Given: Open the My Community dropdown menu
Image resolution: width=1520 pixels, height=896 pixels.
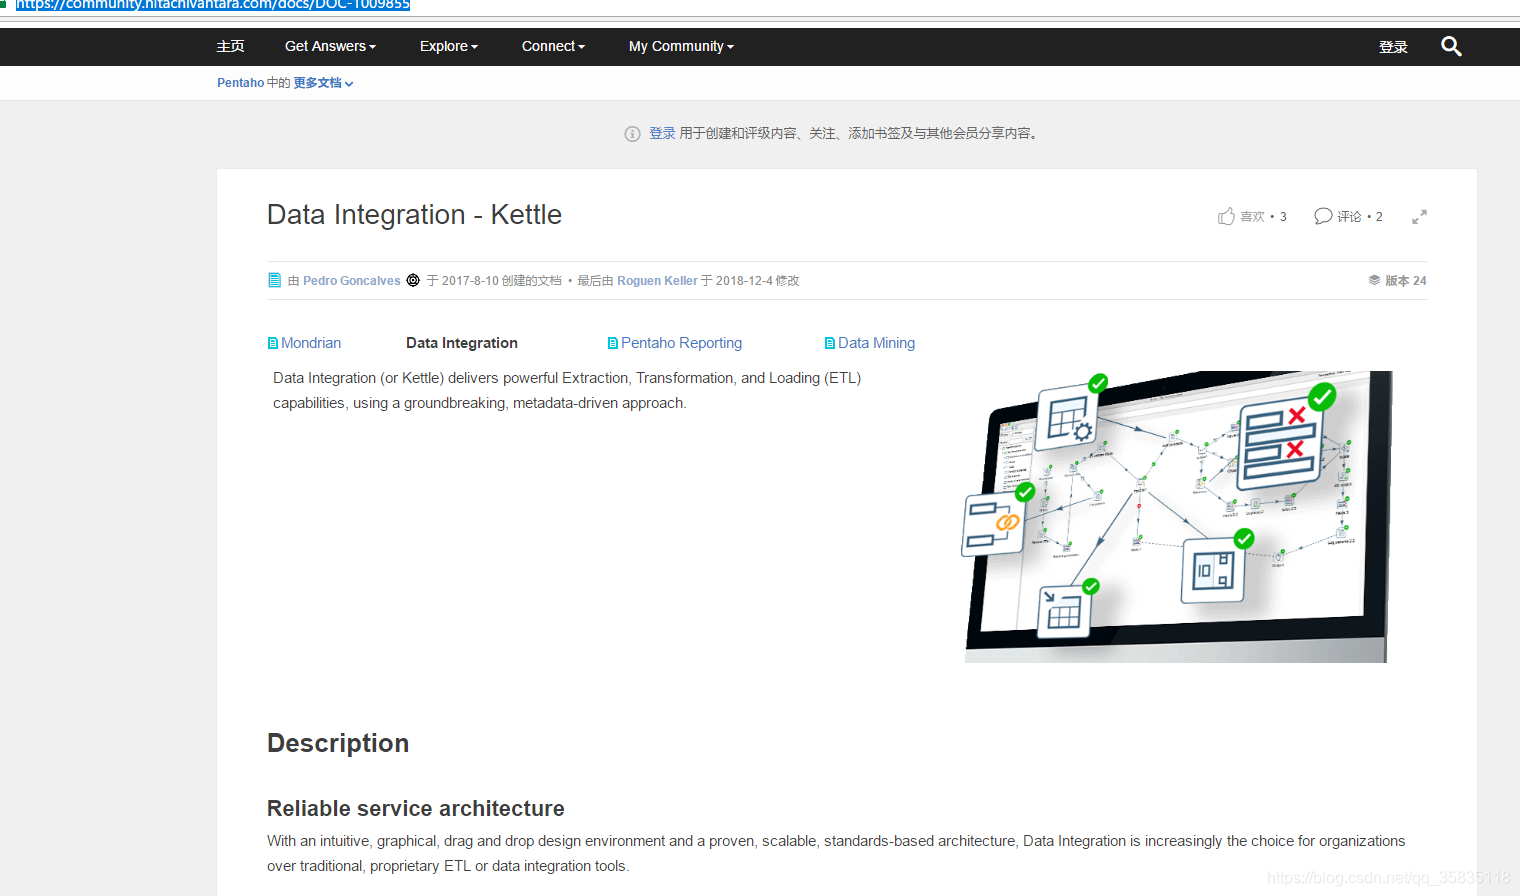Looking at the screenshot, I should tap(681, 46).
